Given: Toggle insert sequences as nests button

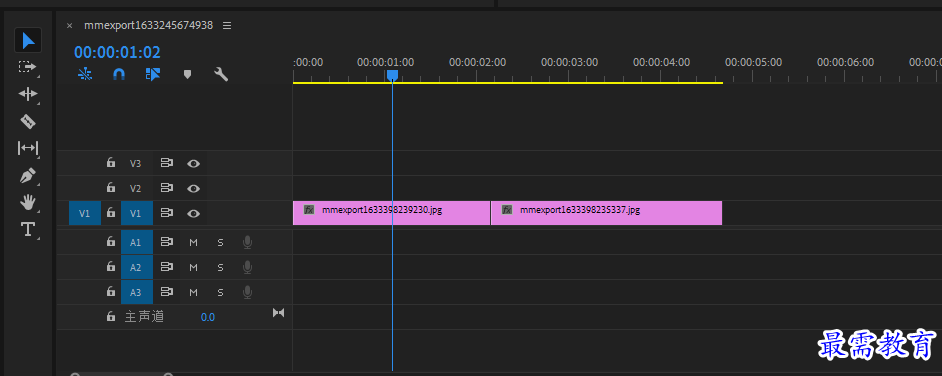Looking at the screenshot, I should pos(85,74).
